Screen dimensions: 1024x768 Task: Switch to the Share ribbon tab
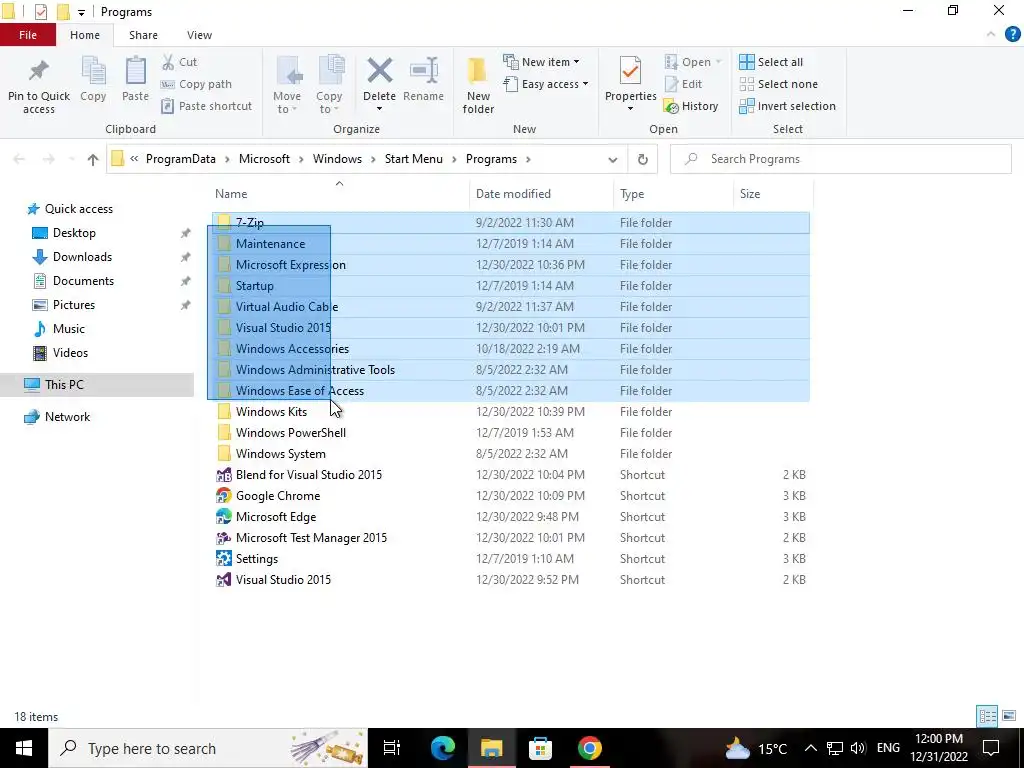pyautogui.click(x=143, y=35)
